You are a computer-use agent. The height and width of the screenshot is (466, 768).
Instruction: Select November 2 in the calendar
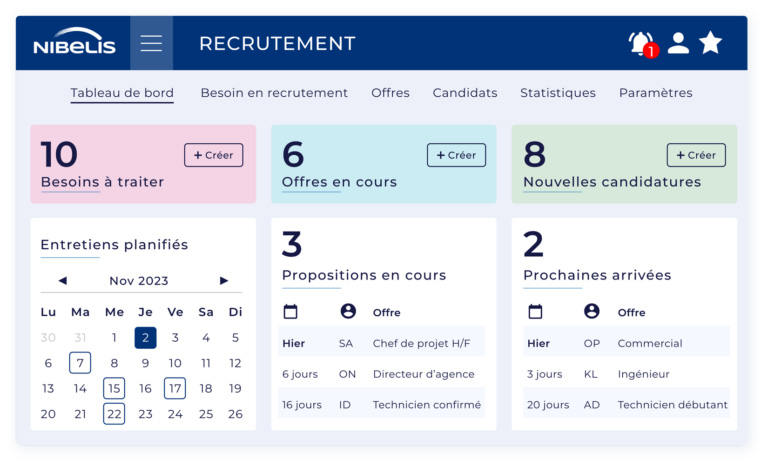(145, 337)
